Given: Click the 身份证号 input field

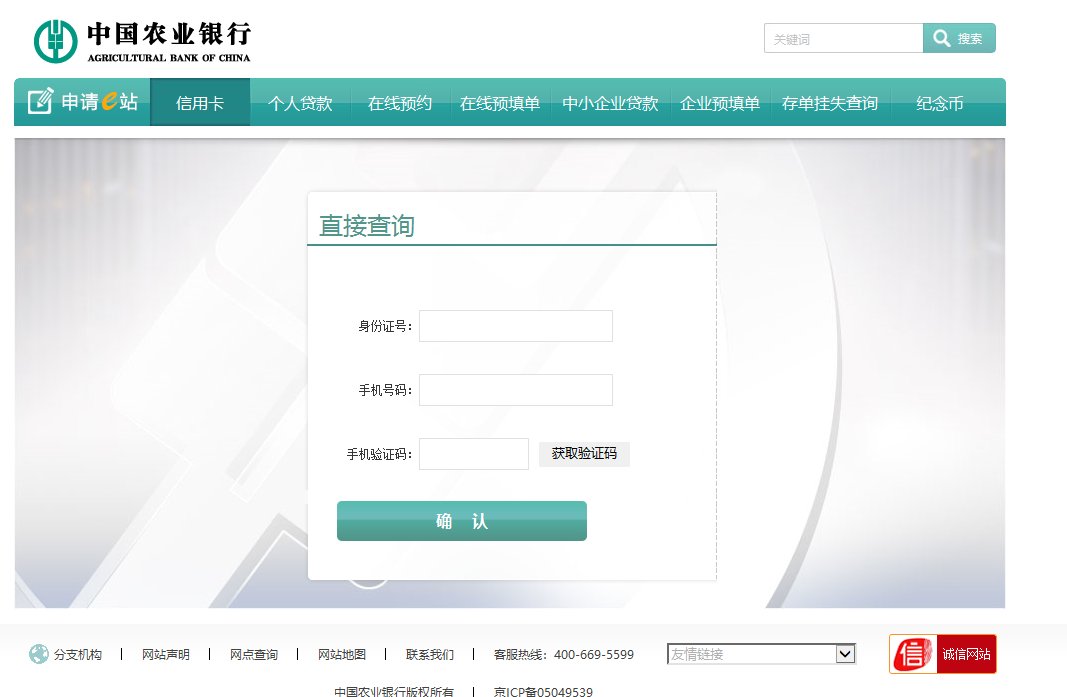Looking at the screenshot, I should coord(515,325).
